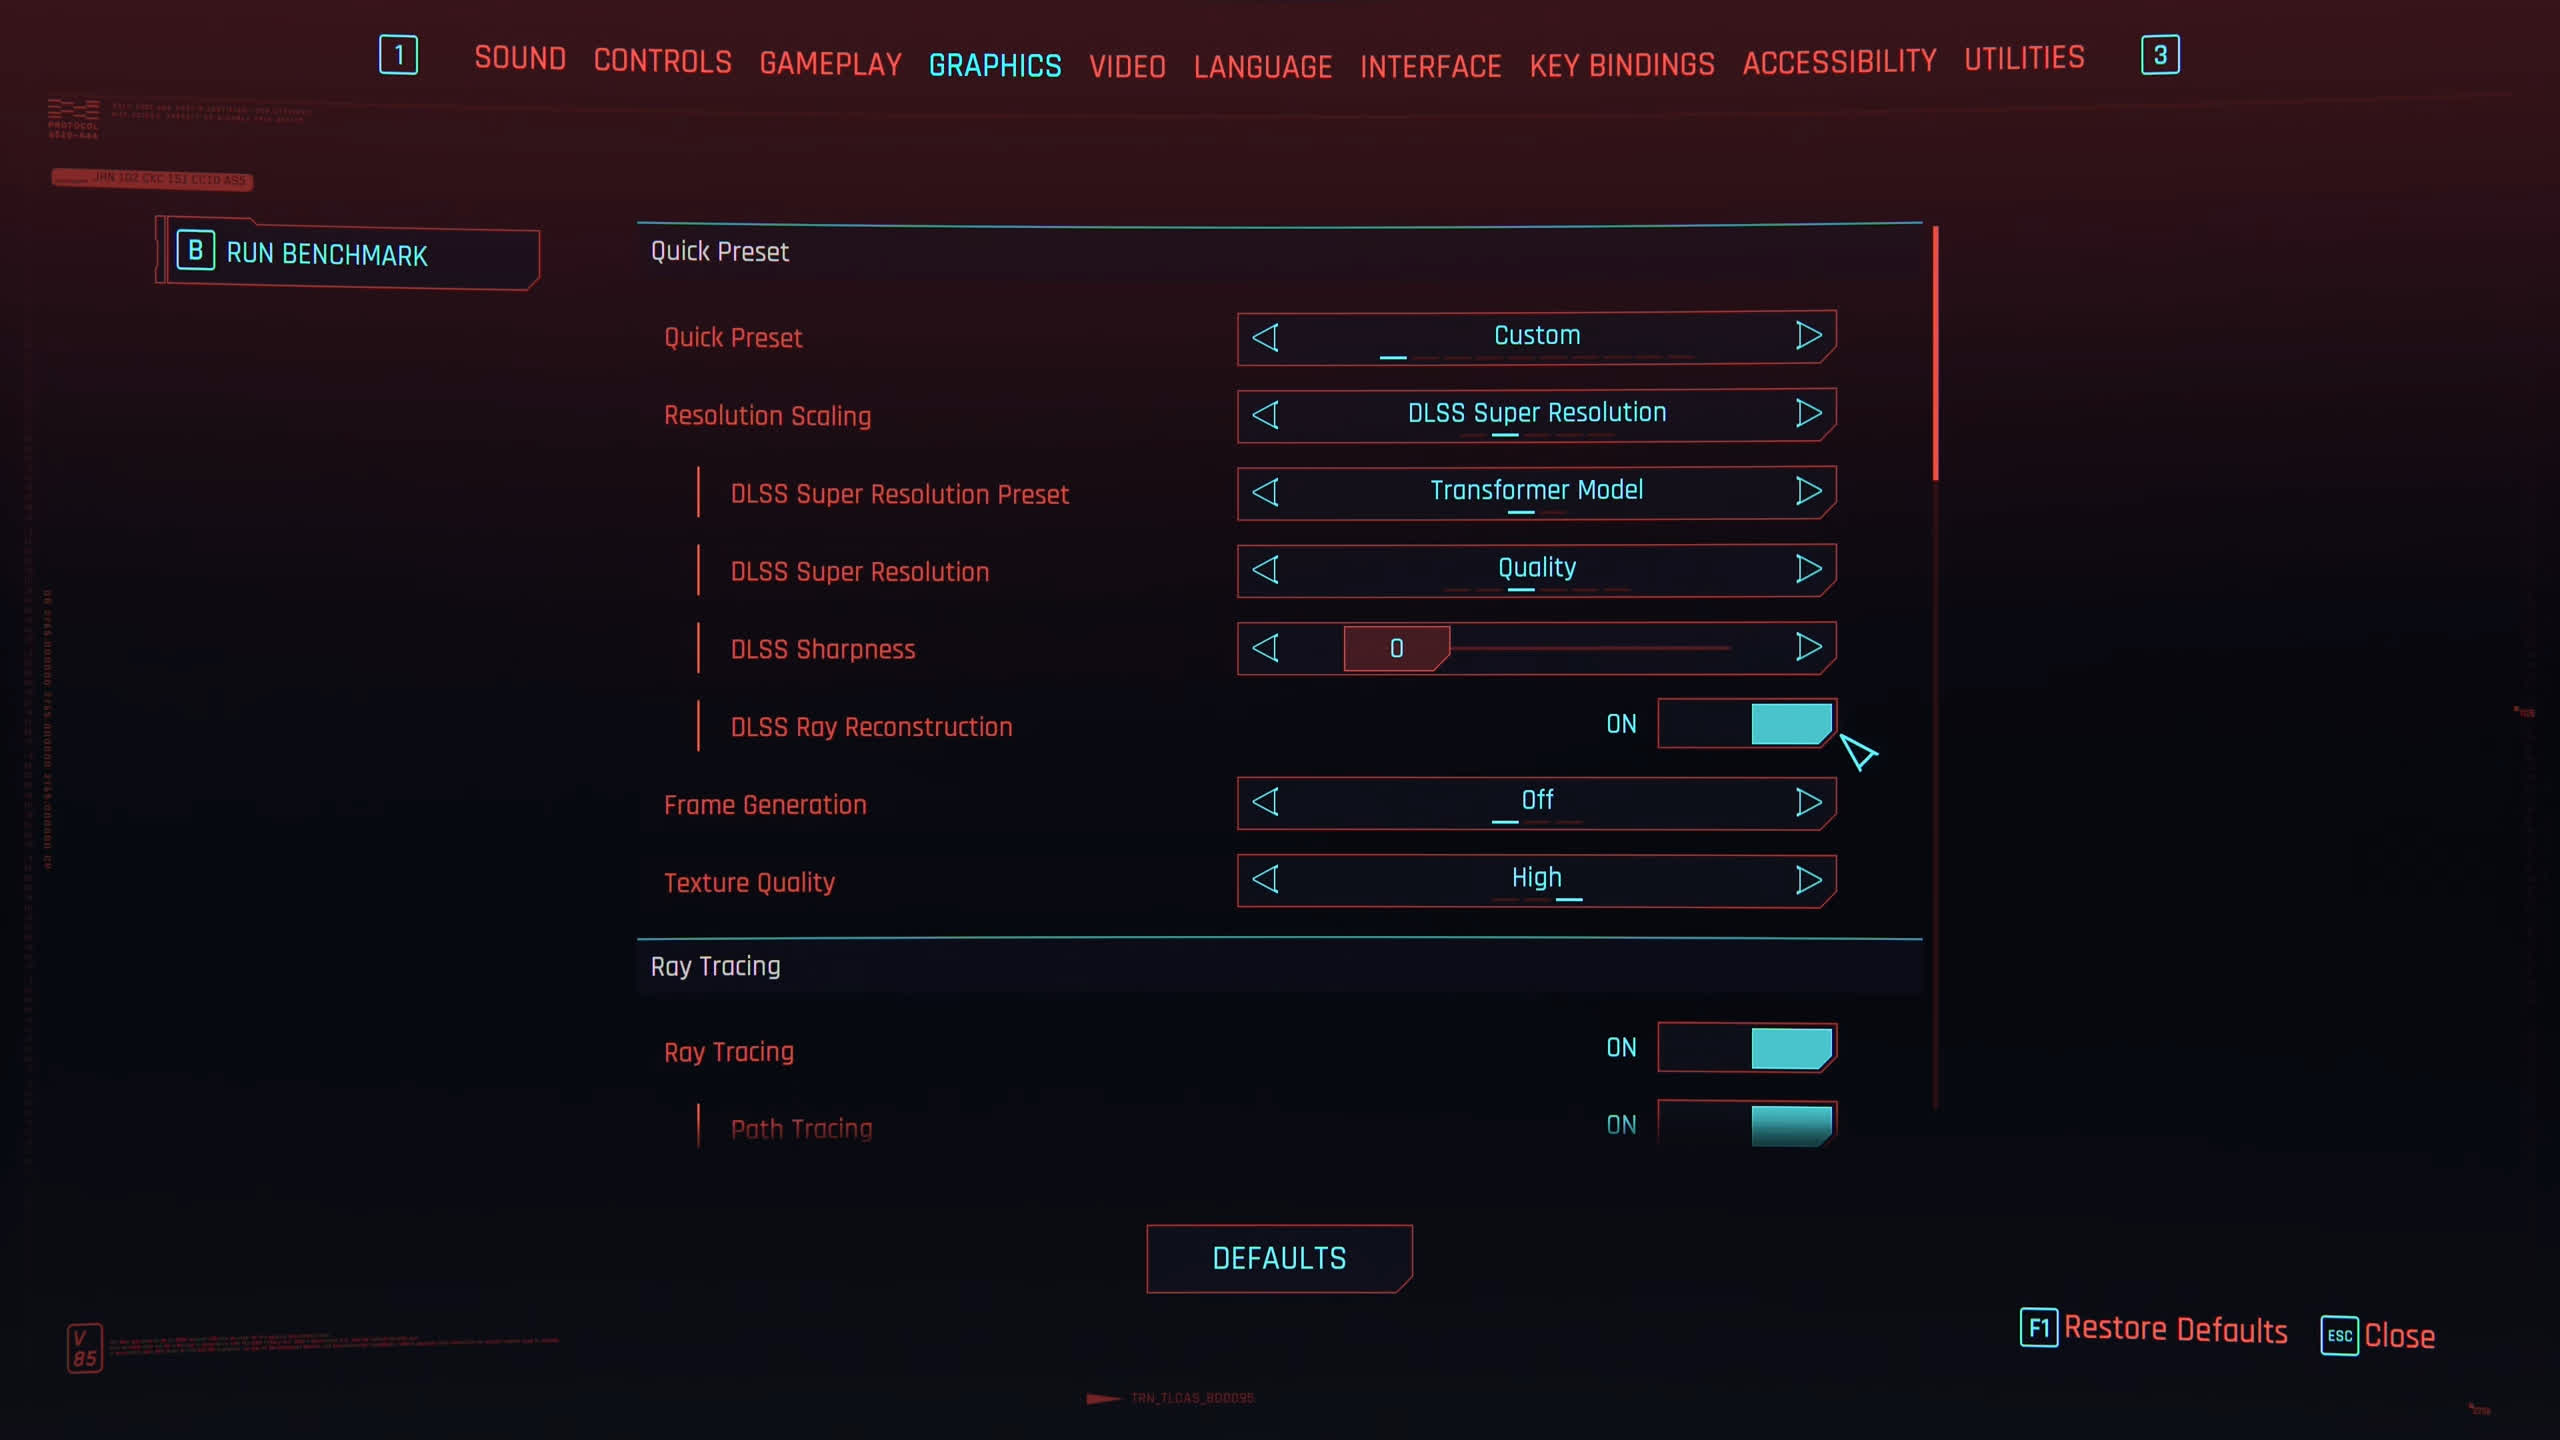Image resolution: width=2560 pixels, height=1440 pixels.
Task: Increase DLSS Sharpness with right arrow
Action: pos(1808,647)
